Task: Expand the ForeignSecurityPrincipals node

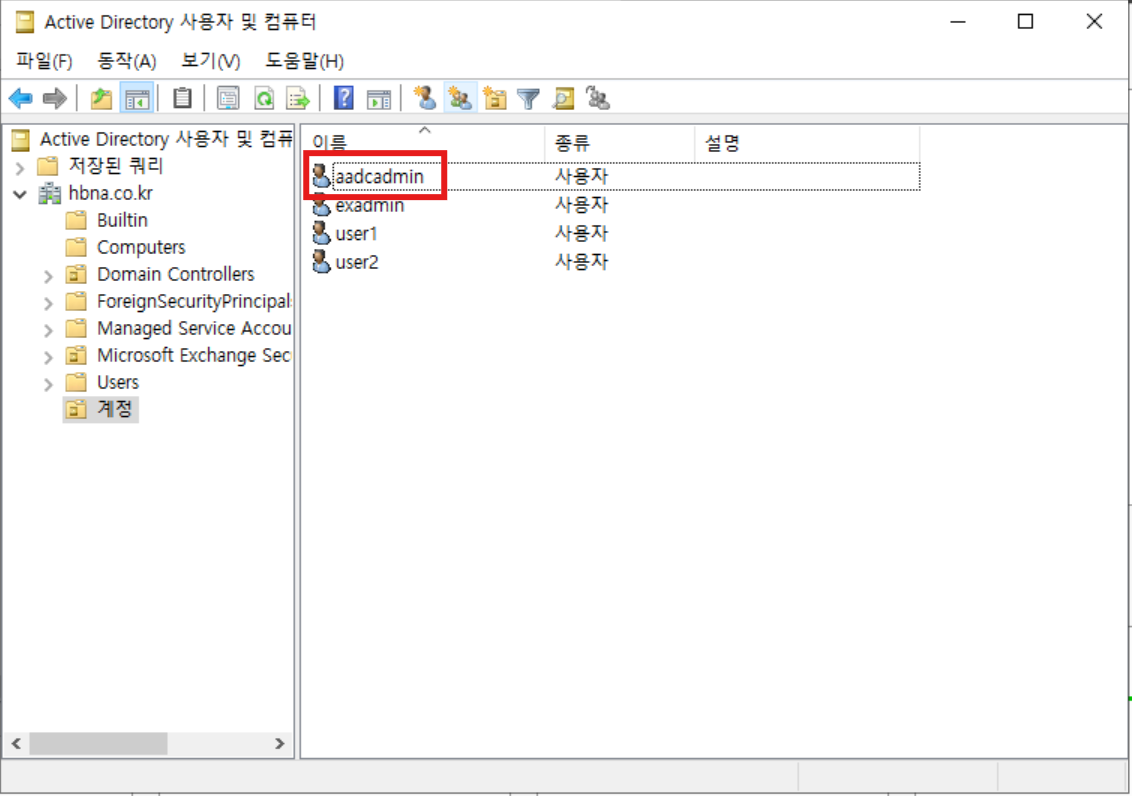Action: [x=48, y=304]
